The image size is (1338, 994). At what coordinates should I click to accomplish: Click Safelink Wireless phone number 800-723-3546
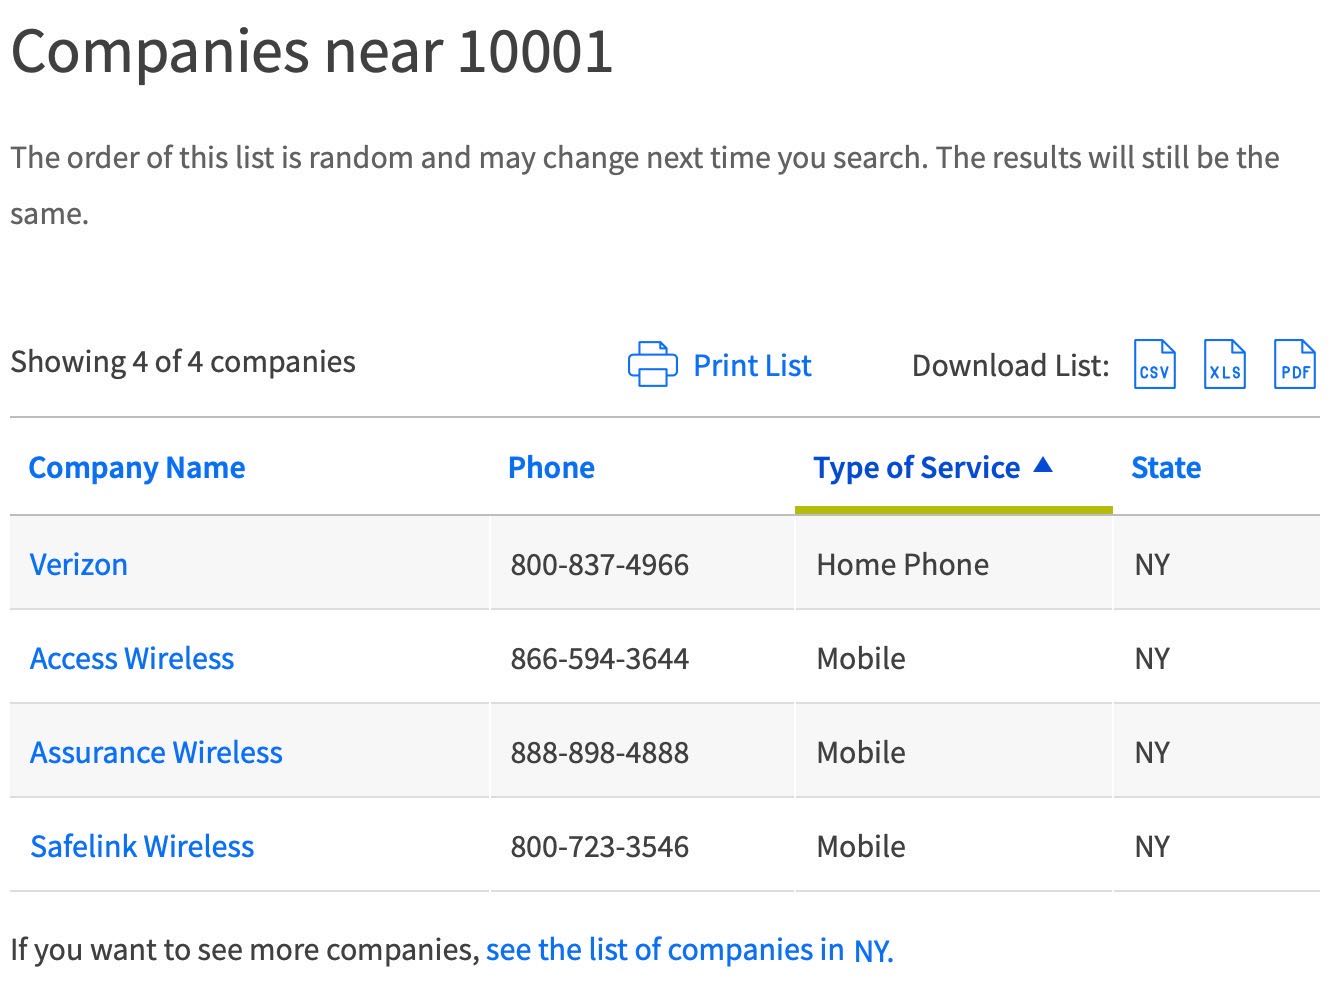pyautogui.click(x=599, y=846)
